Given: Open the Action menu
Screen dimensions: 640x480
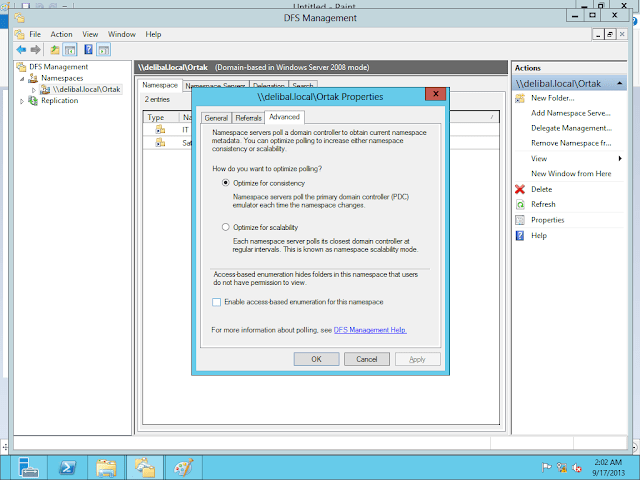Looking at the screenshot, I should point(61,34).
